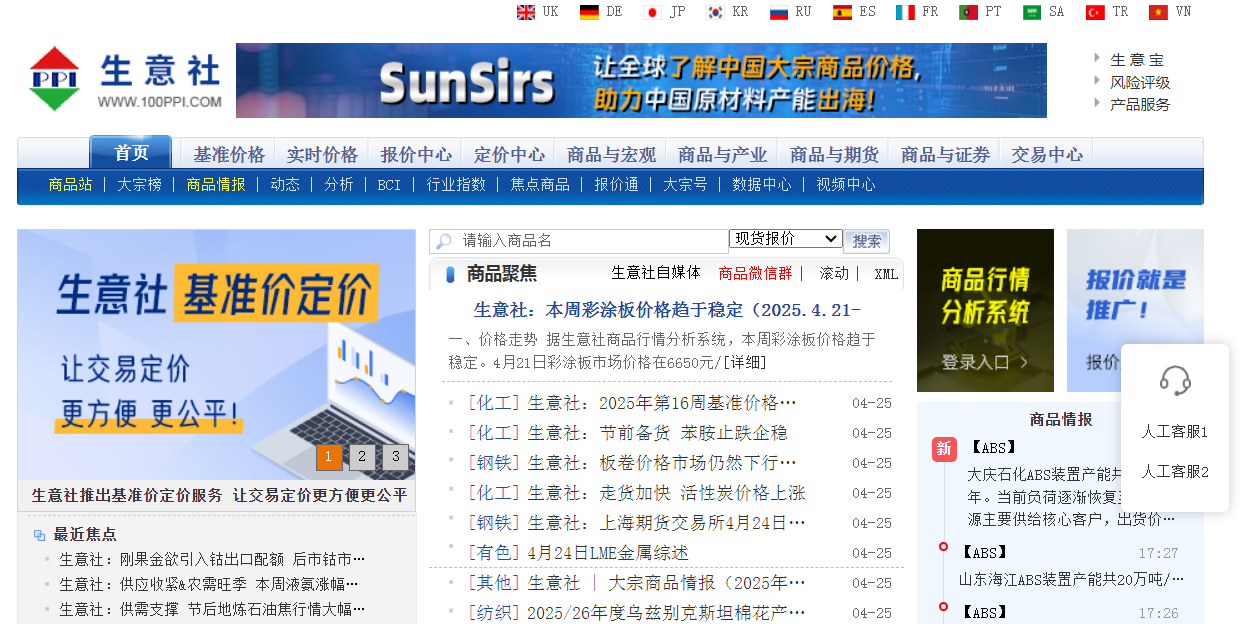Viewport: 1240px width, 624px height.
Task: Choose the French FR flag icon
Action: point(905,12)
